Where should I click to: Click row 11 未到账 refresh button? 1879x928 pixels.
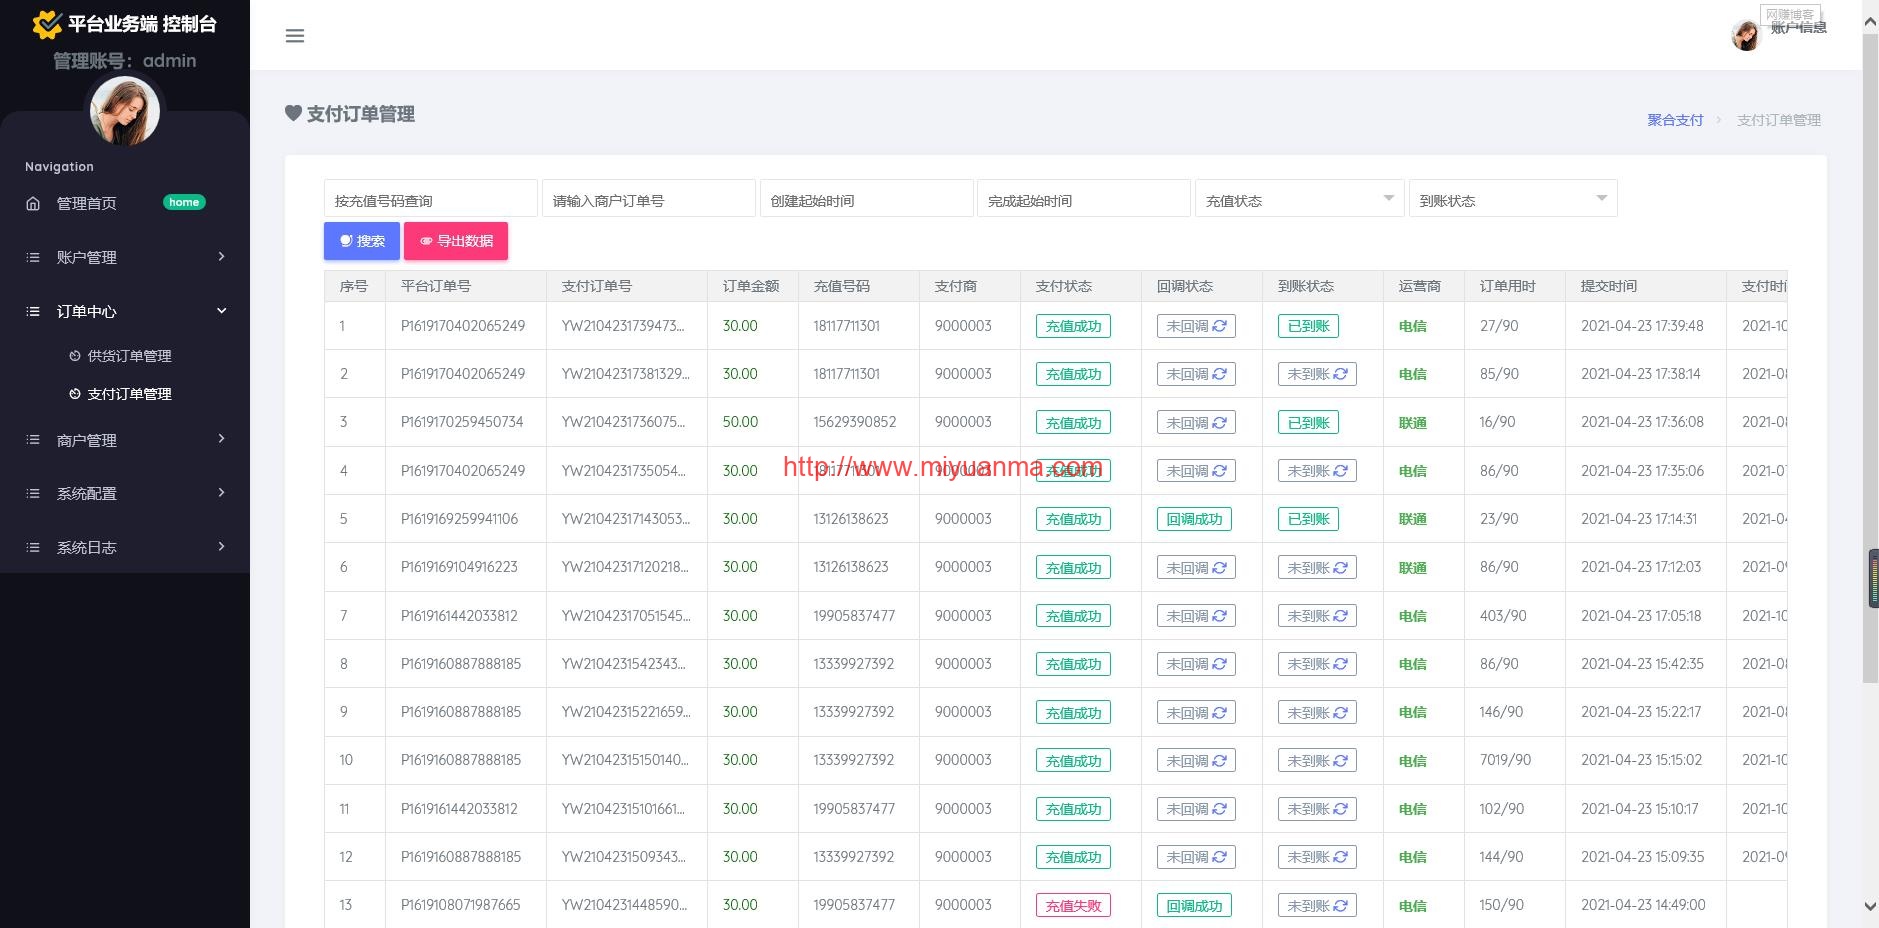tap(1317, 809)
